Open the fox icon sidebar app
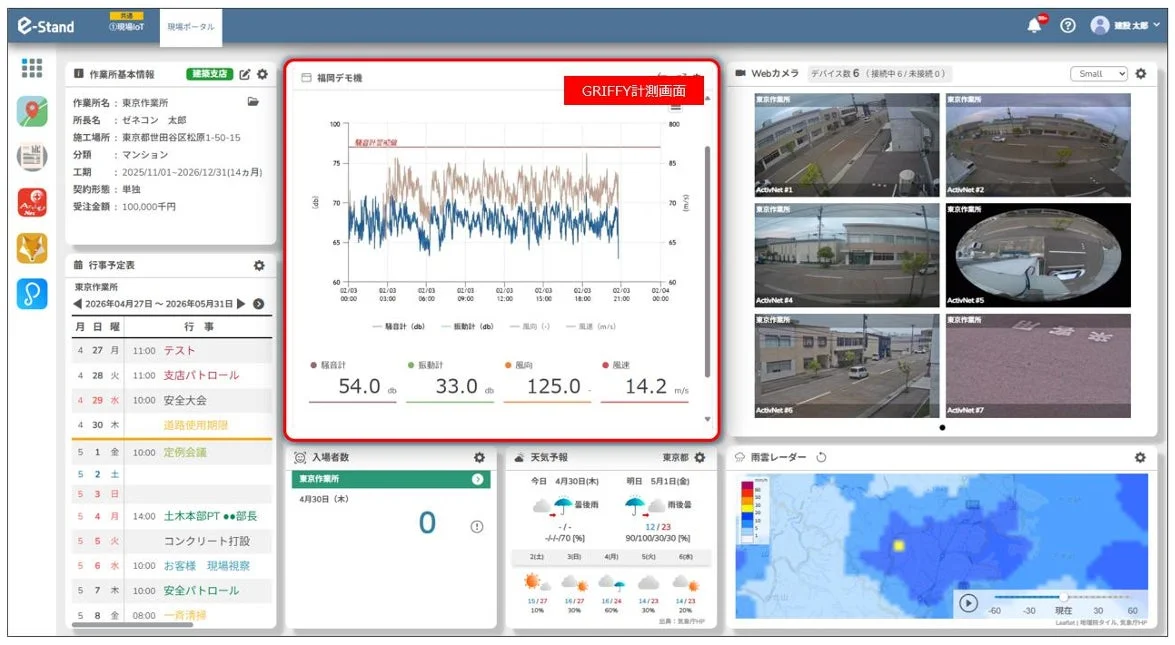Image resolution: width=1175 pixels, height=645 pixels. point(31,248)
